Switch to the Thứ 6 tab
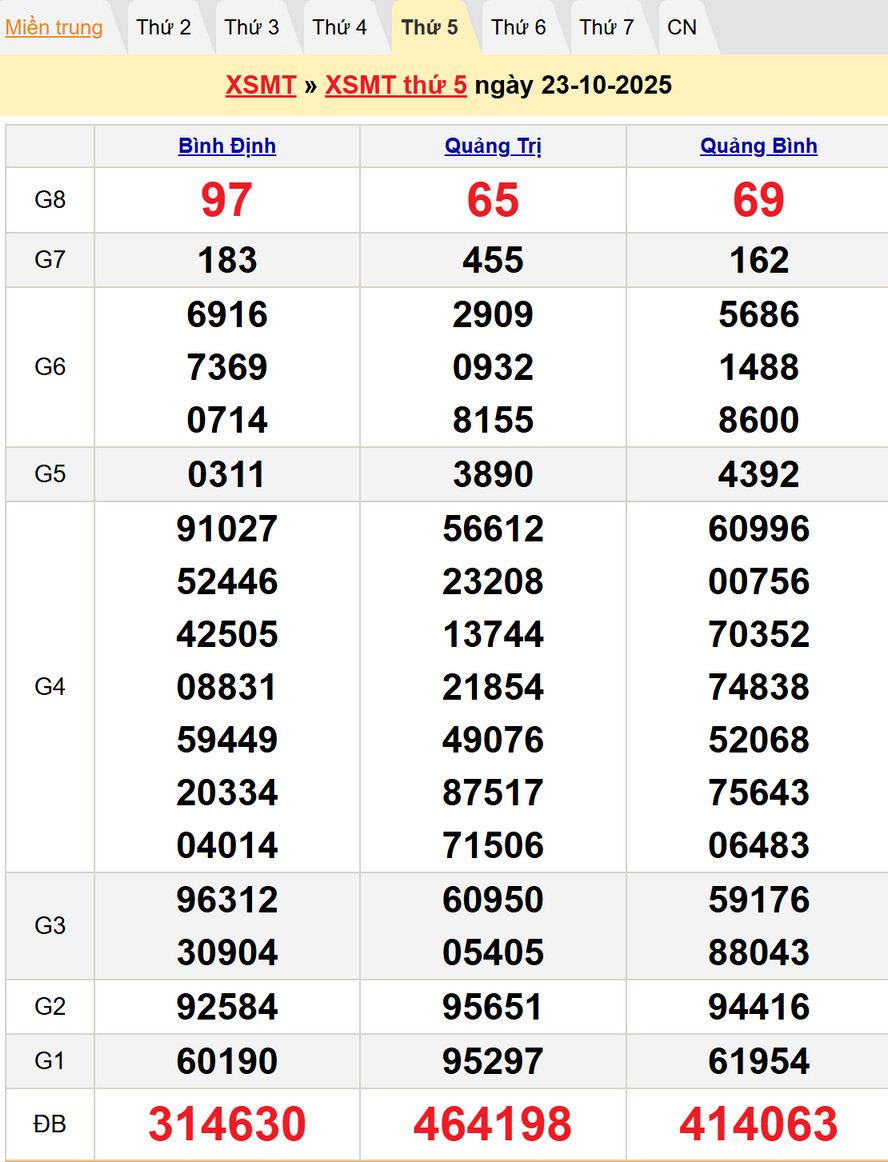This screenshot has height=1162, width=888. click(x=518, y=27)
